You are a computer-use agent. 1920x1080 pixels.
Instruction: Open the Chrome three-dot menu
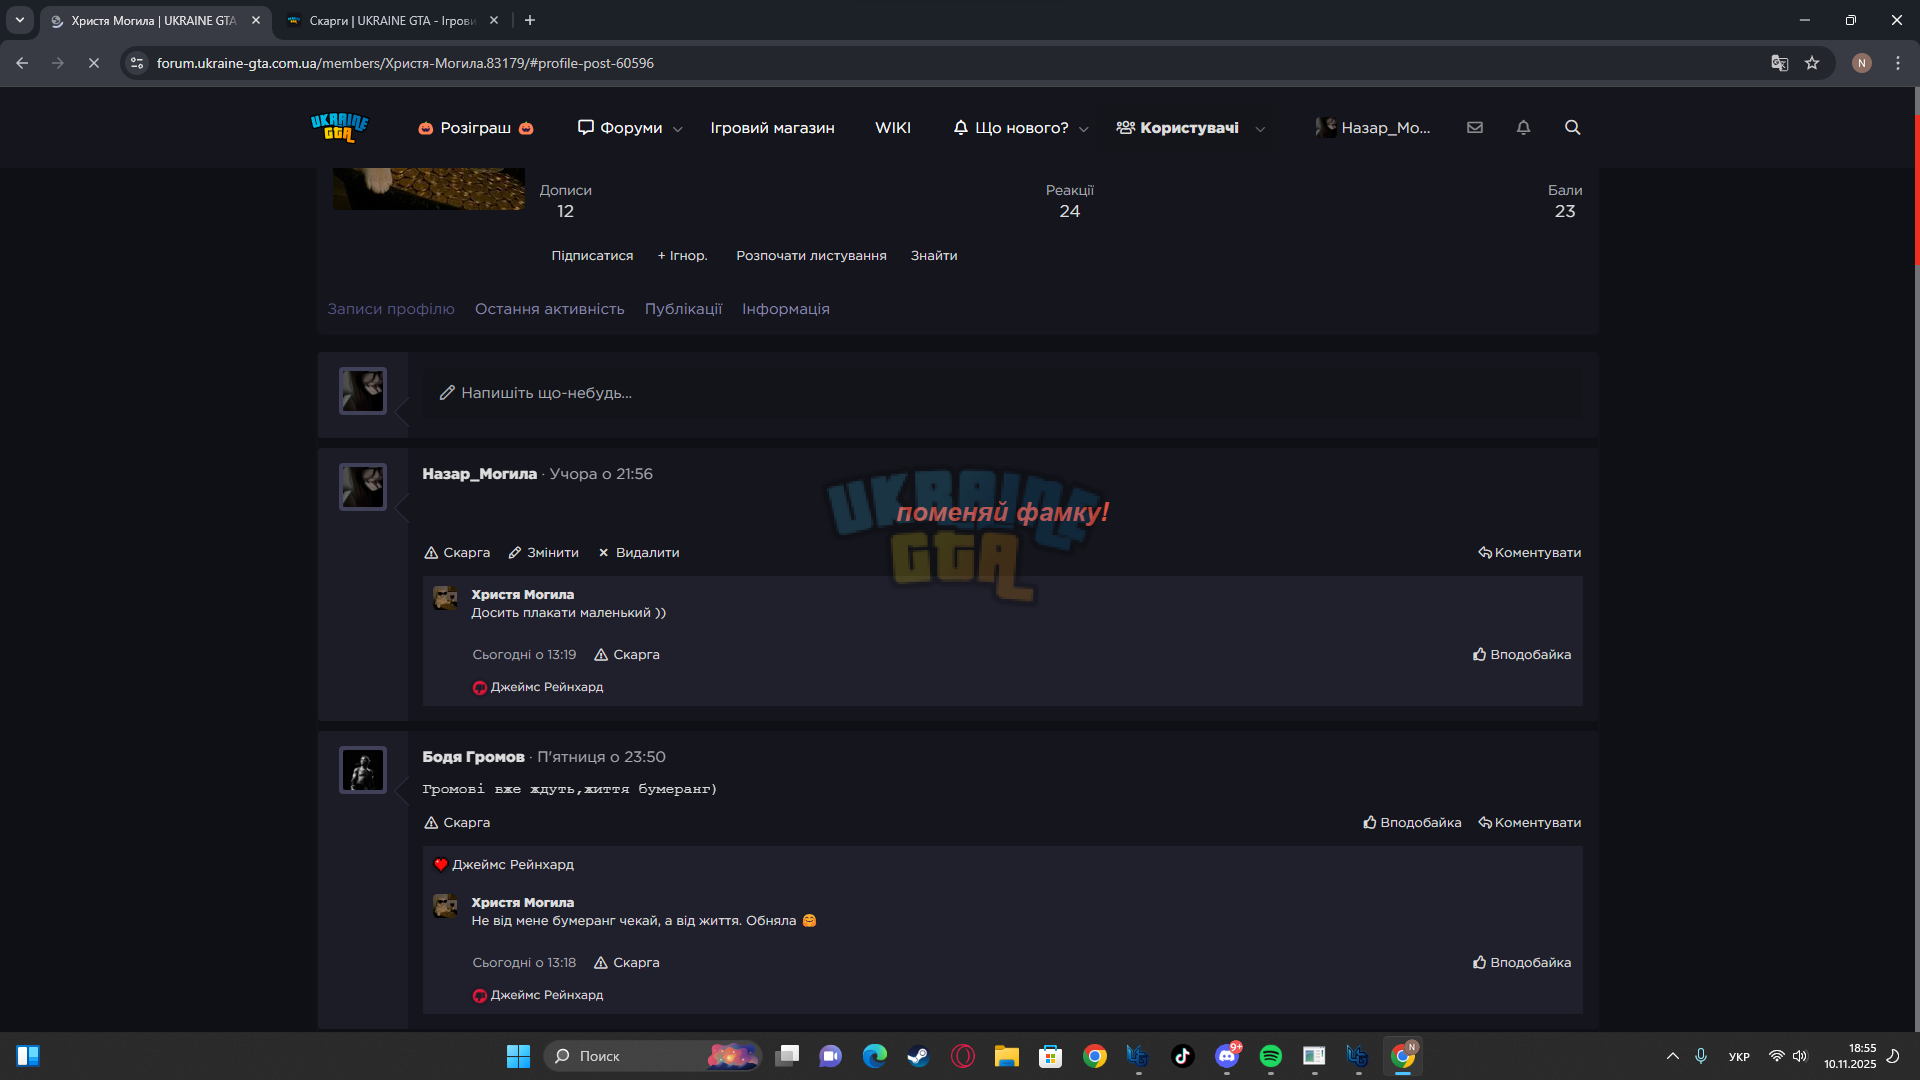click(1898, 63)
